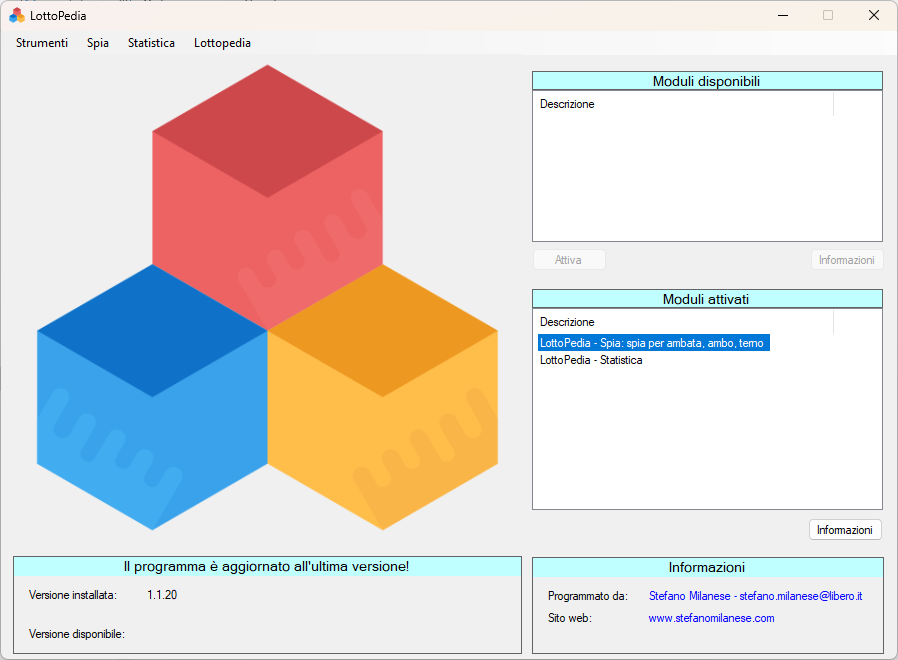This screenshot has height=660, width=898.
Task: Click the Attiva button
Action: (569, 260)
